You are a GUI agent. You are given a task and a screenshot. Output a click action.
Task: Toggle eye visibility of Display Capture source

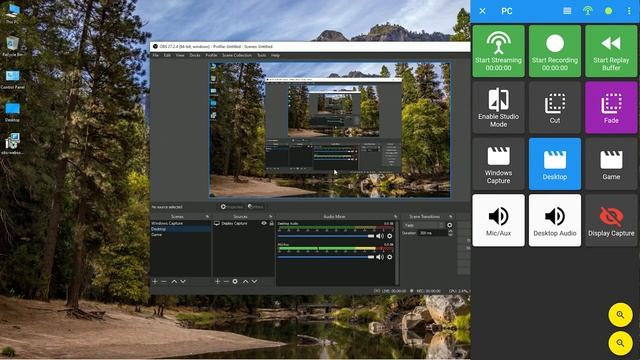(x=264, y=223)
